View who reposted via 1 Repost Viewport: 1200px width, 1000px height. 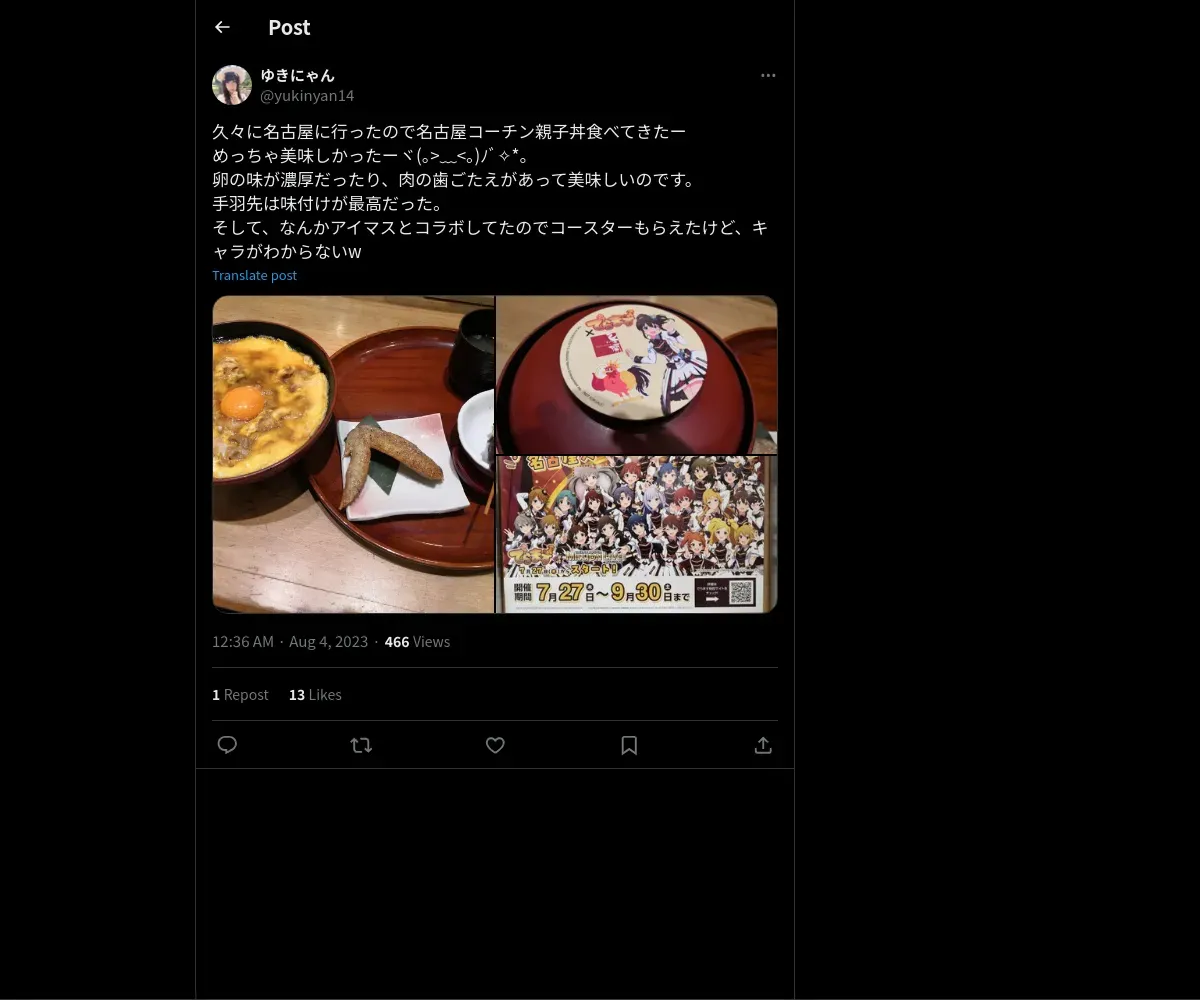pyautogui.click(x=240, y=695)
